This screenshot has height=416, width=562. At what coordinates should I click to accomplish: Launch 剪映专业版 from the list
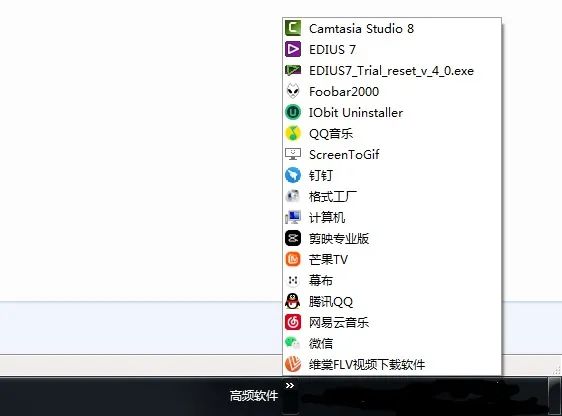(392, 238)
